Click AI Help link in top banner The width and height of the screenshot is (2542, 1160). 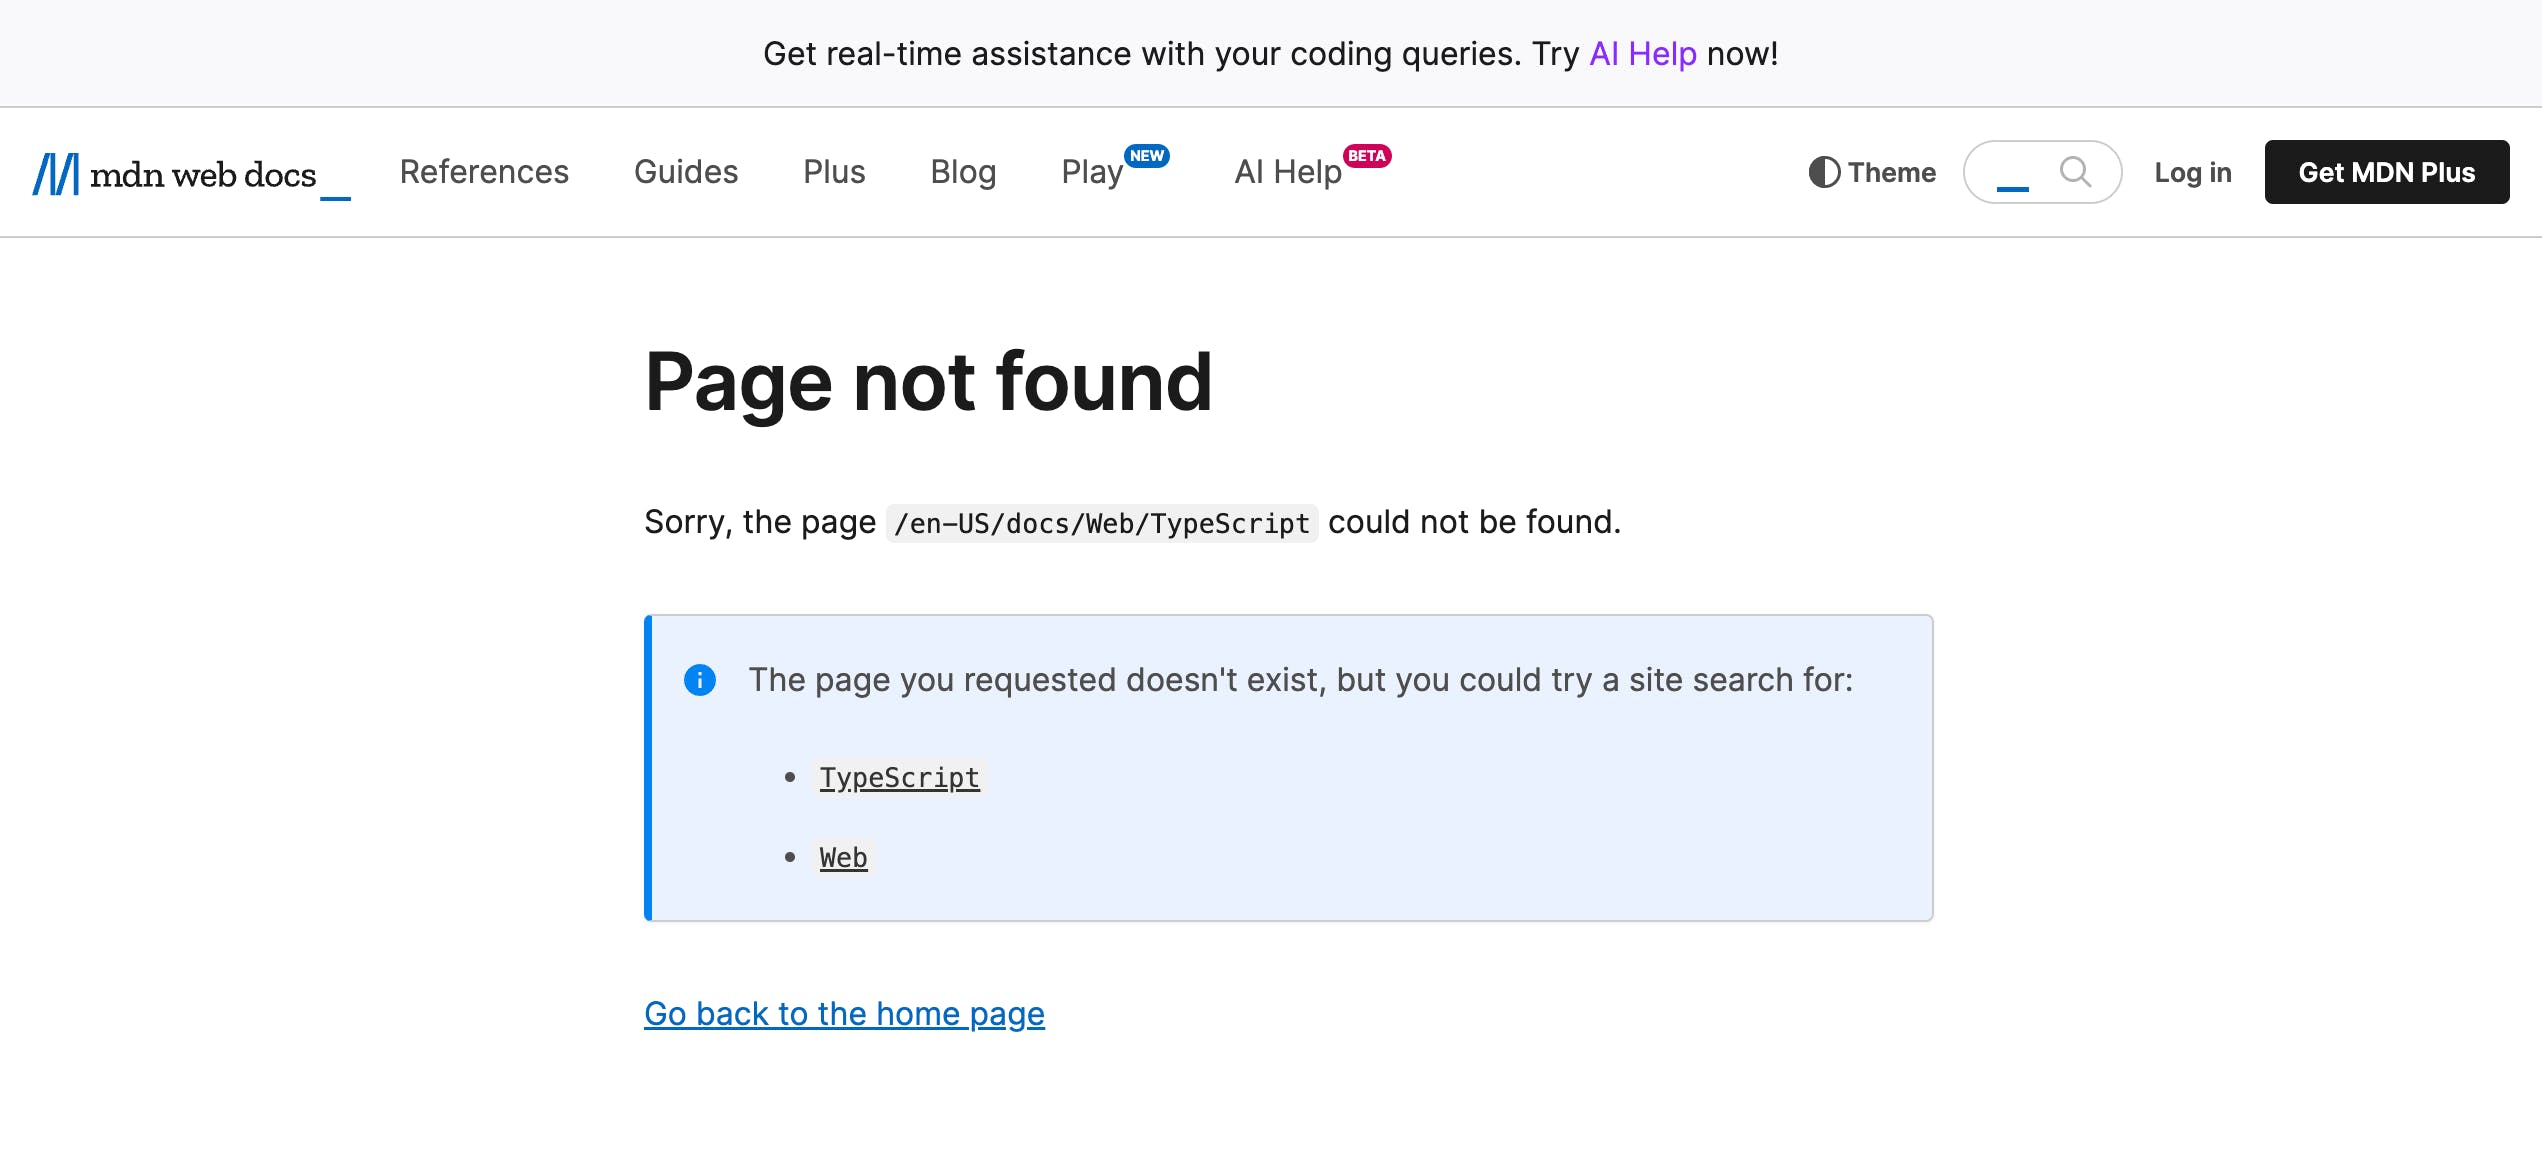click(x=1642, y=54)
